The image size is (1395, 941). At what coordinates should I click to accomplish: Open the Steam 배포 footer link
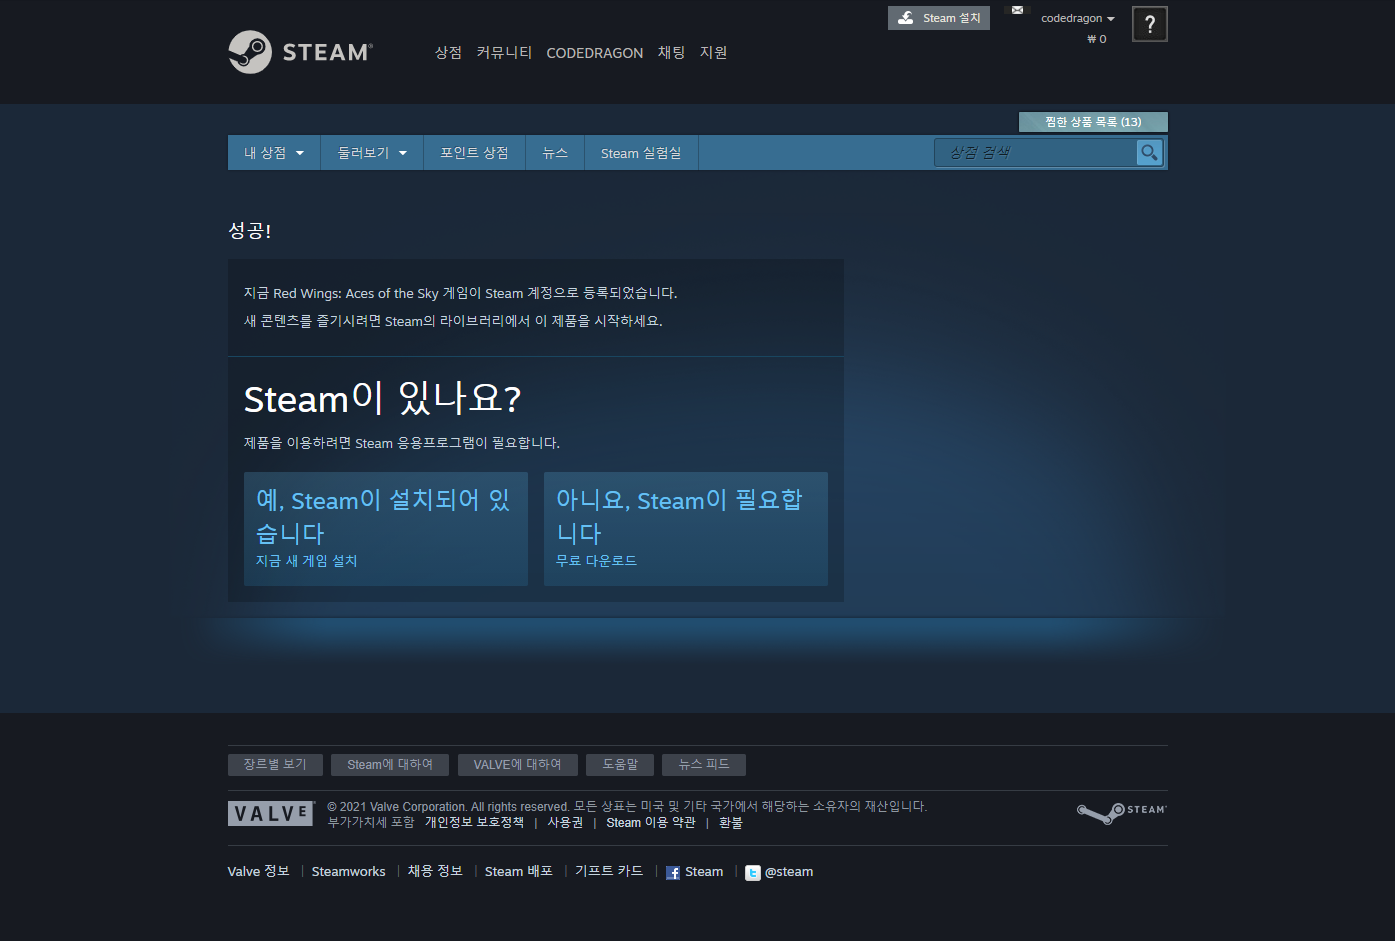click(x=519, y=871)
